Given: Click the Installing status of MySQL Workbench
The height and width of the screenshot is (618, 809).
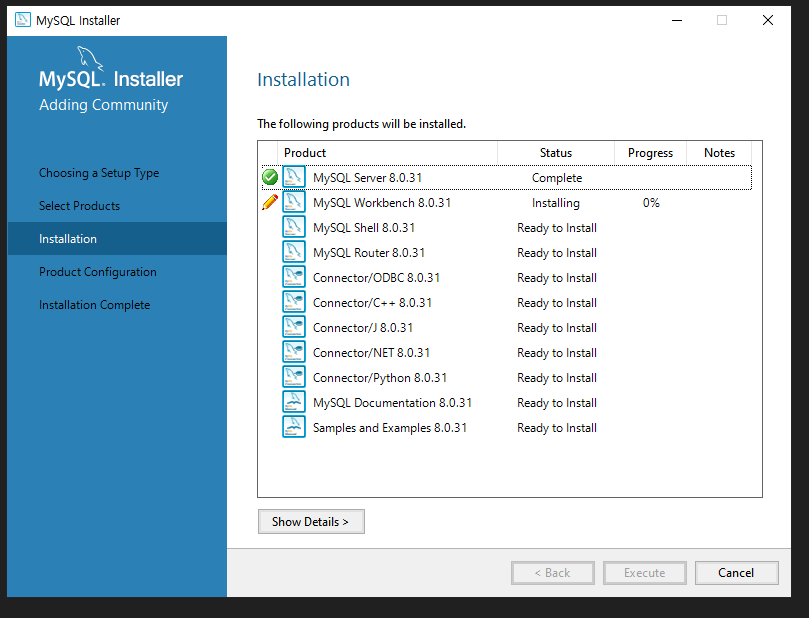Looking at the screenshot, I should [x=556, y=203].
